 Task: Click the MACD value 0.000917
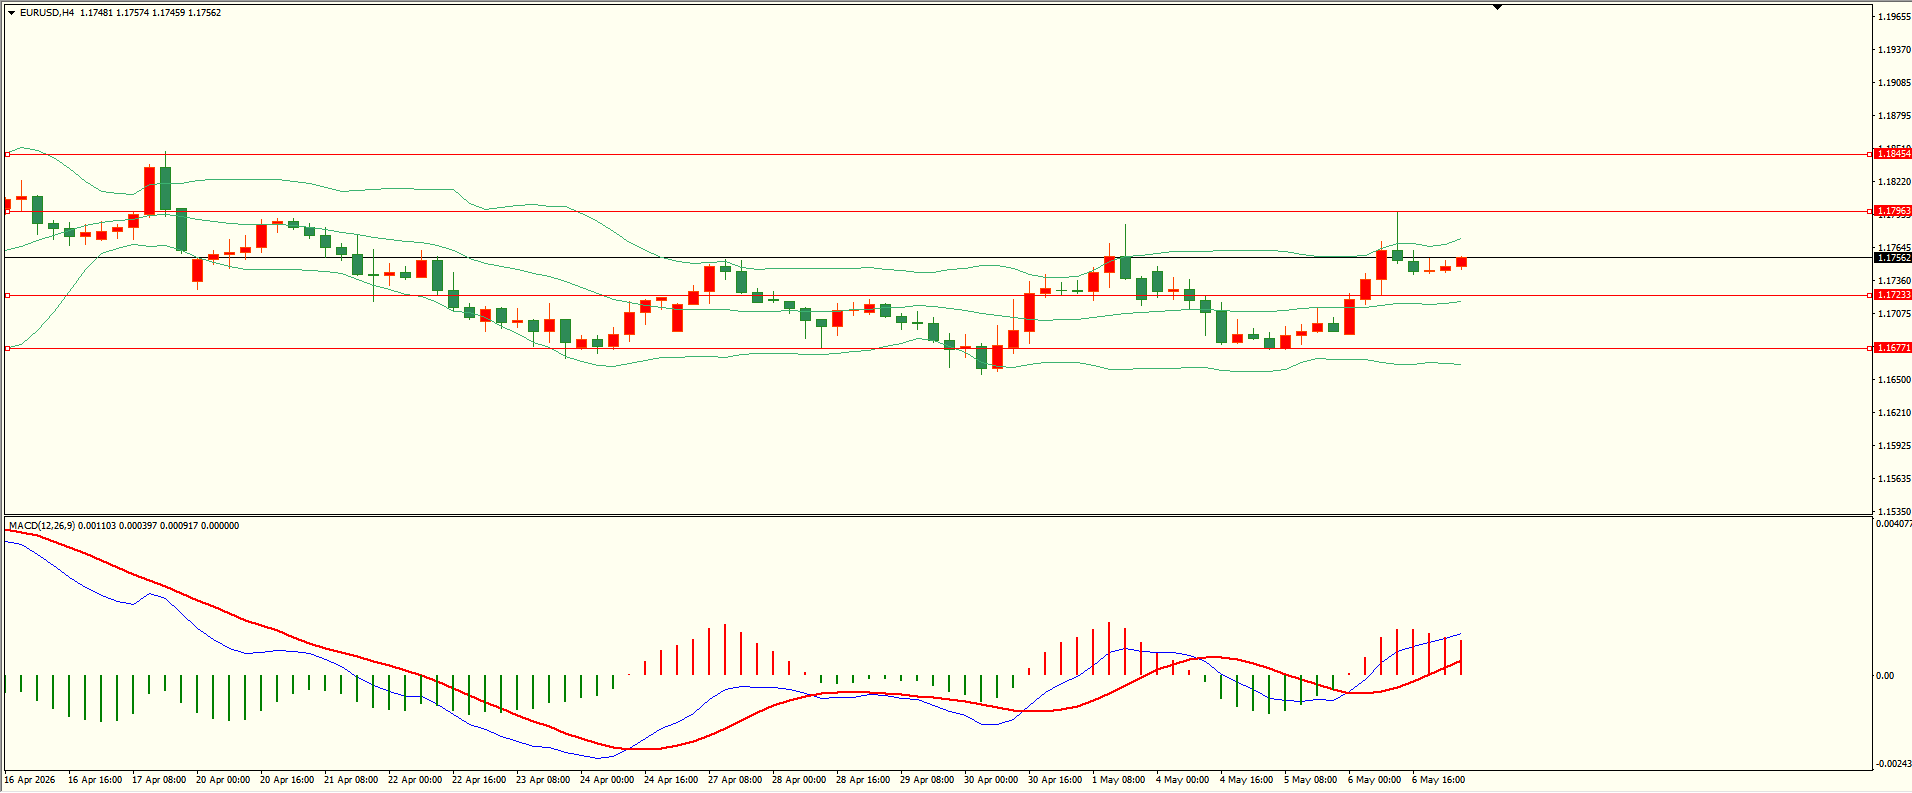[179, 526]
